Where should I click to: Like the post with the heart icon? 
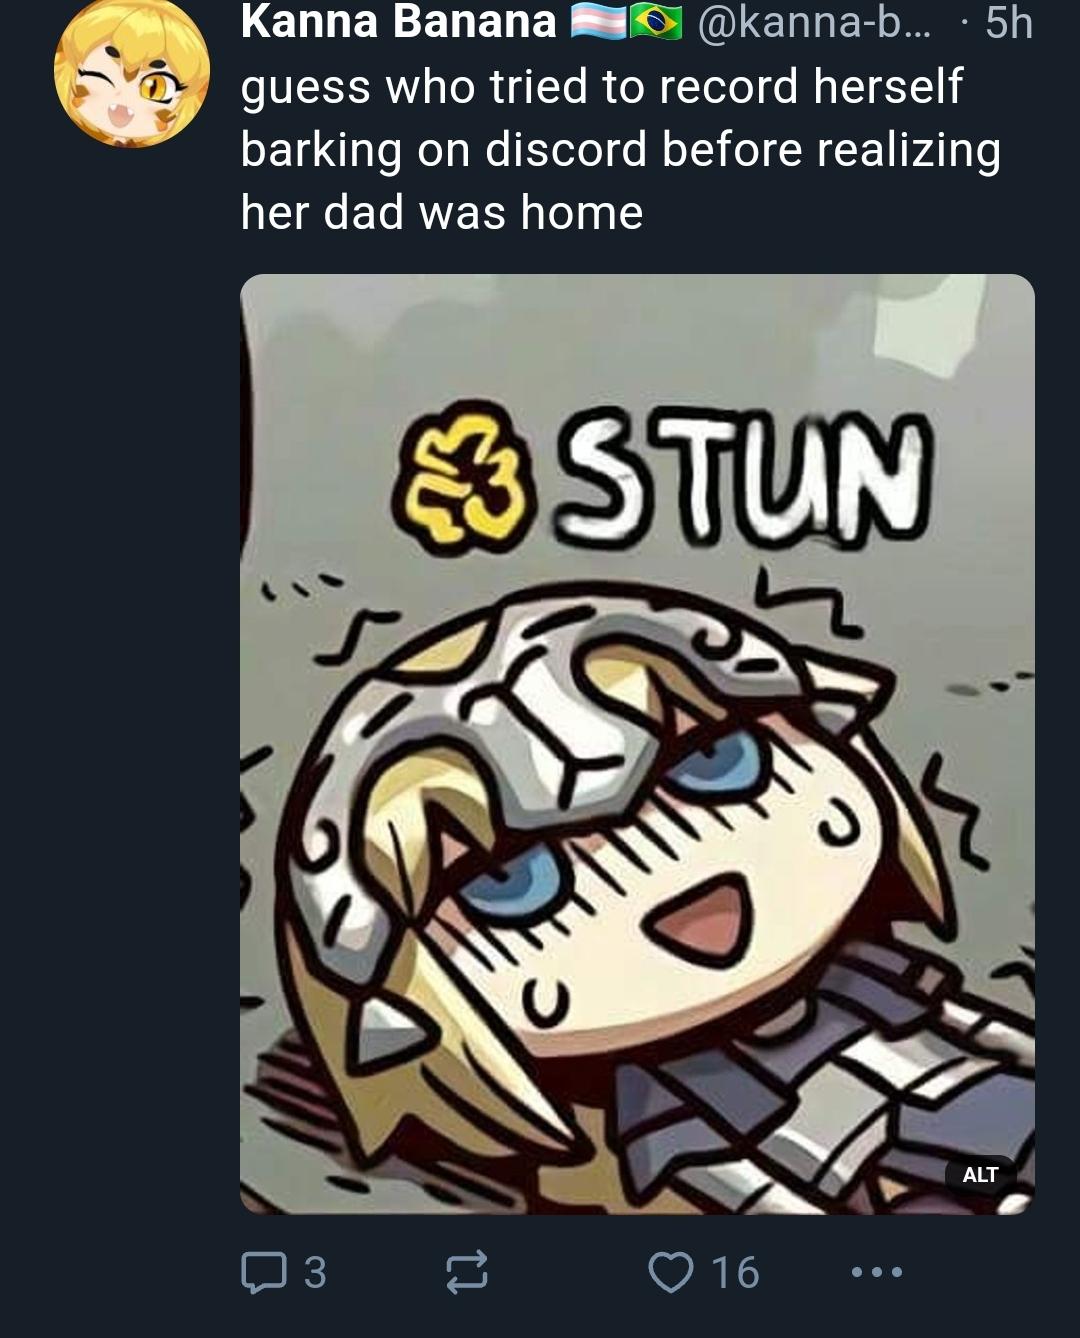tap(671, 1272)
